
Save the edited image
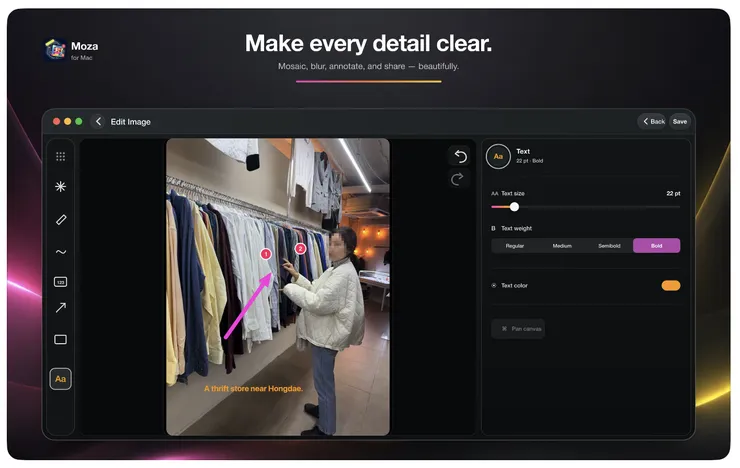680,122
